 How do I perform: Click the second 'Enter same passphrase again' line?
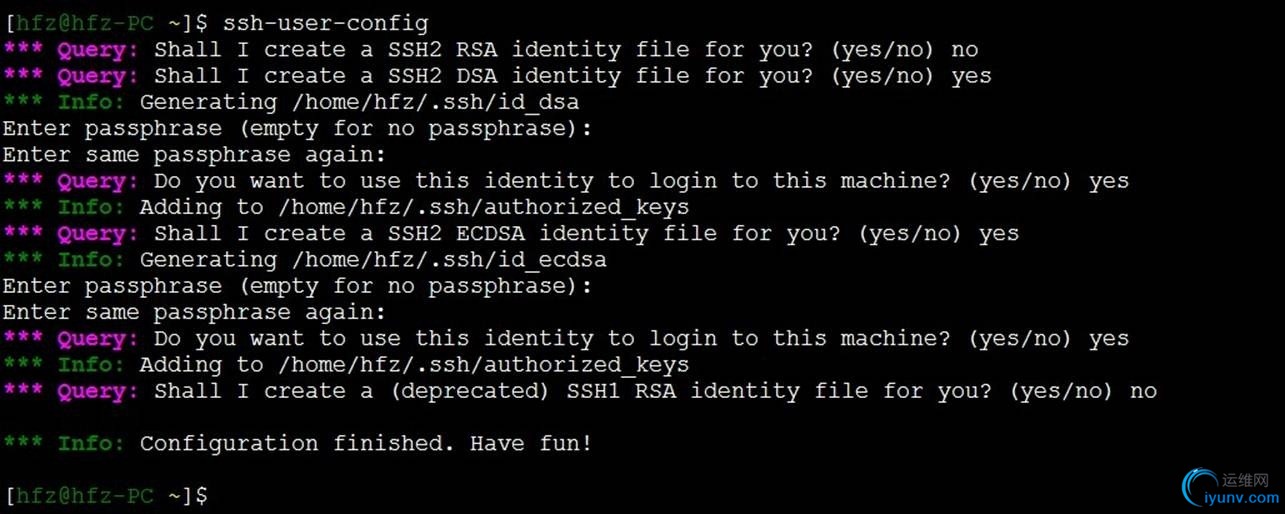[x=194, y=312]
